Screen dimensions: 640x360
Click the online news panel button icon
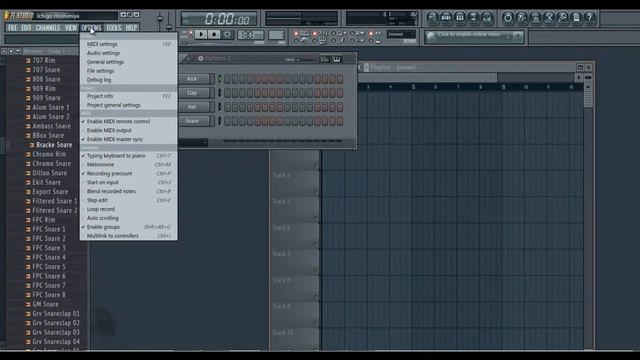point(518,37)
